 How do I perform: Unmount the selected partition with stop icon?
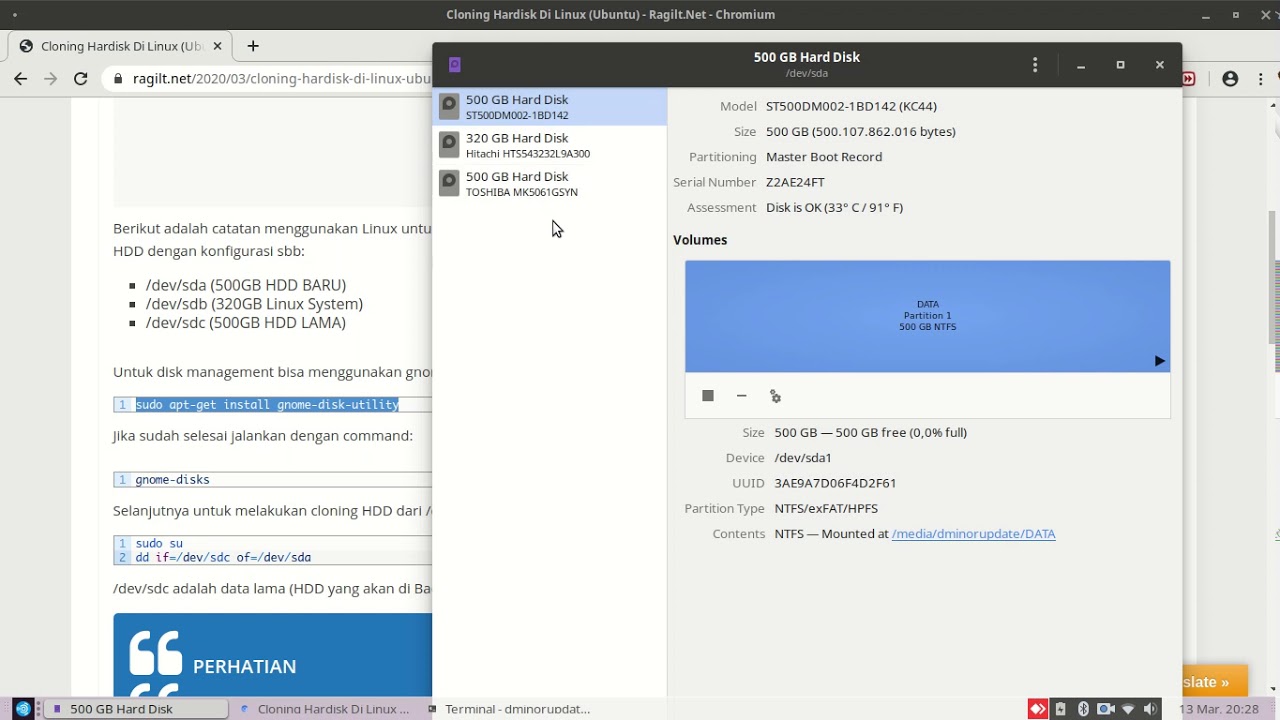[x=708, y=396]
